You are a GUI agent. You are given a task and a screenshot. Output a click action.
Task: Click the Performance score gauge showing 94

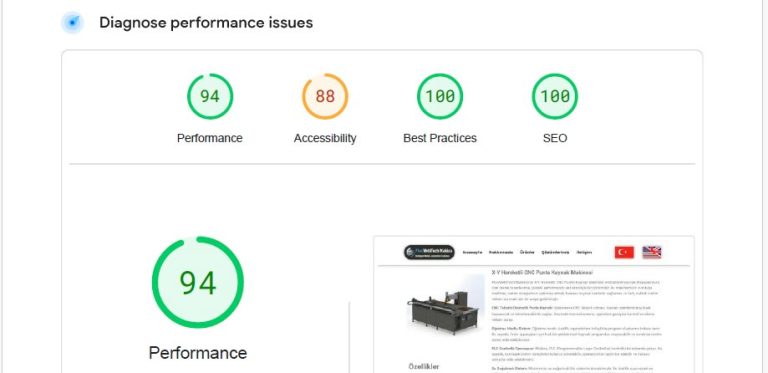click(x=210, y=96)
